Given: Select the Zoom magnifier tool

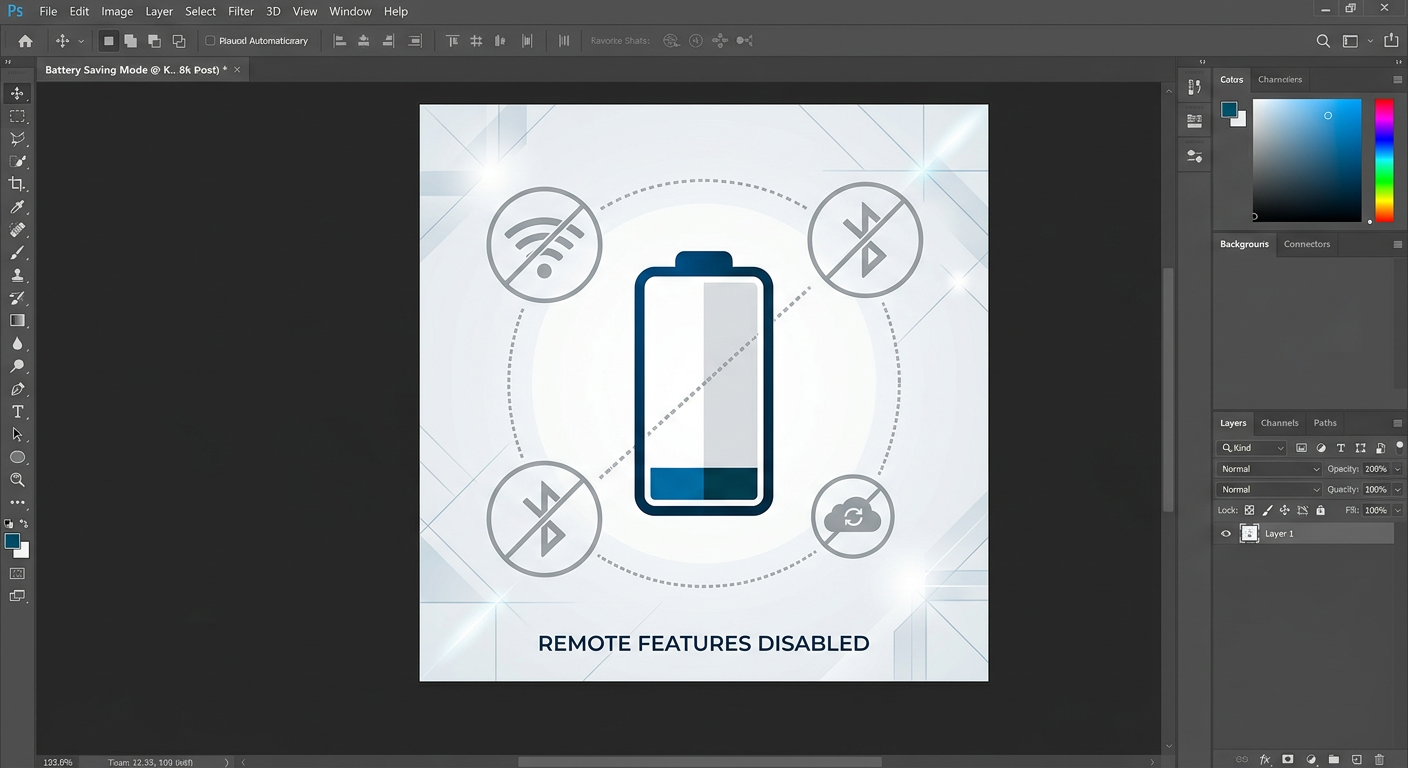Looking at the screenshot, I should [x=17, y=480].
